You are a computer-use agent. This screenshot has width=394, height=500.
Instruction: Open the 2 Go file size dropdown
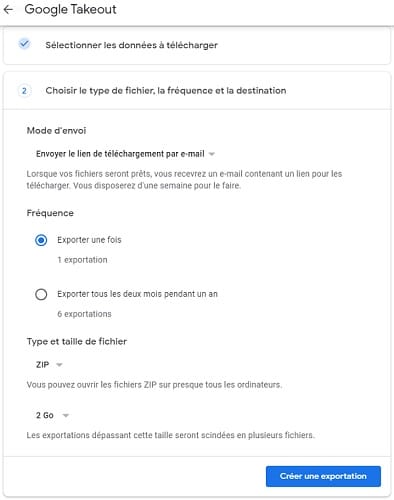[52, 415]
